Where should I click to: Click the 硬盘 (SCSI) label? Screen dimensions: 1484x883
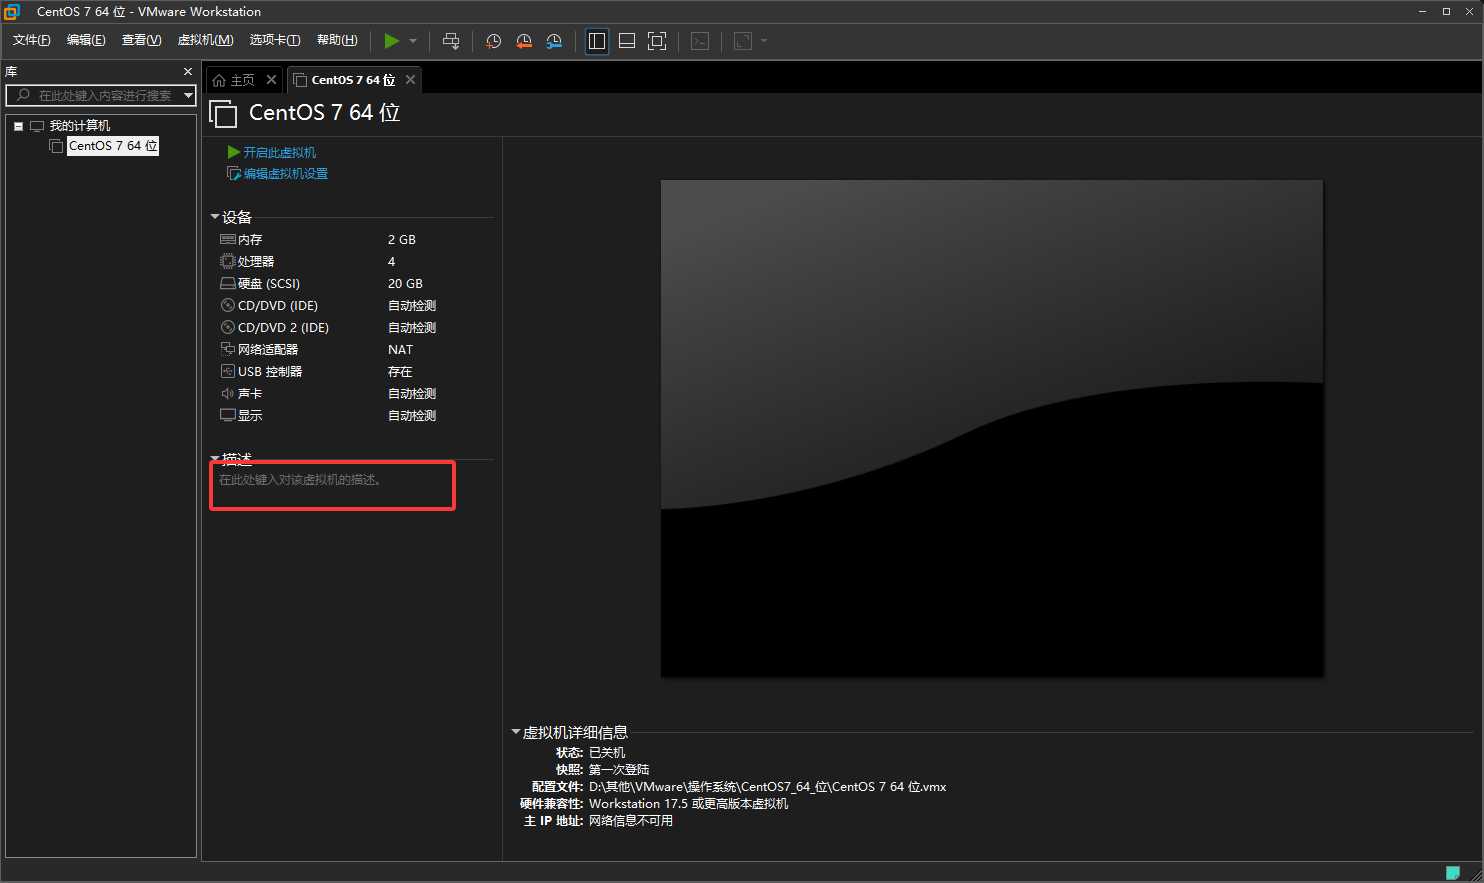point(269,284)
